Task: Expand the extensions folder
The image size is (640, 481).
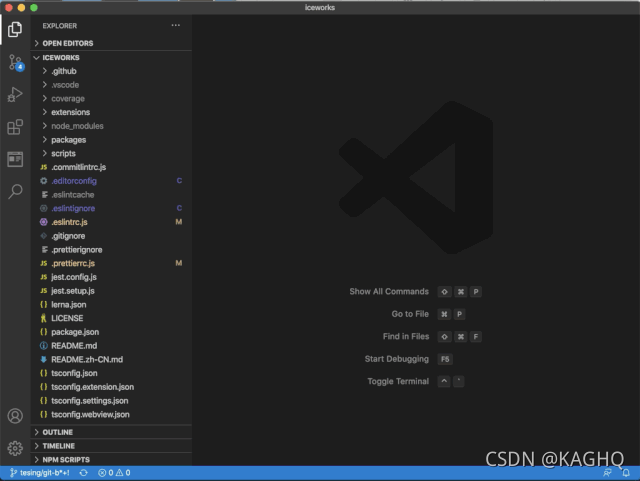Action: pos(111,112)
